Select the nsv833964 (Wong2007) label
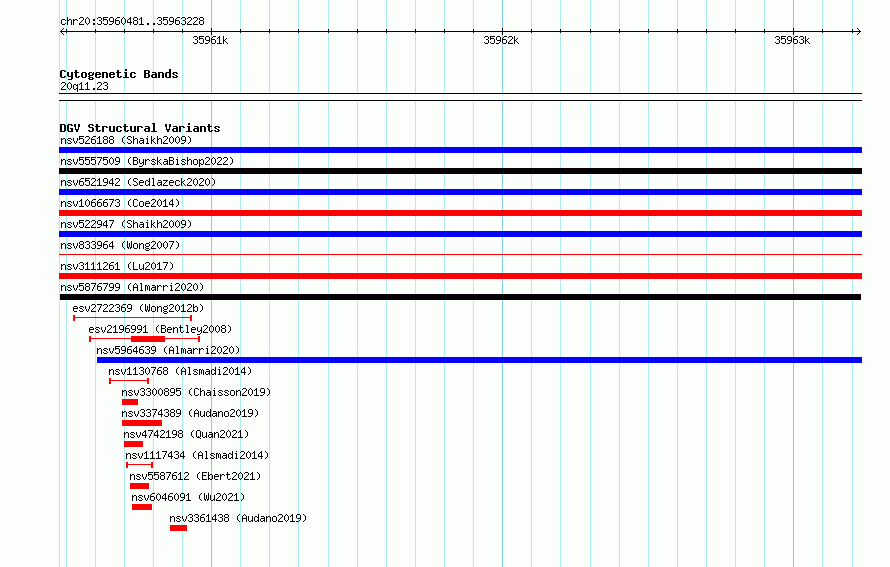890x567 pixels. pyautogui.click(x=120, y=245)
